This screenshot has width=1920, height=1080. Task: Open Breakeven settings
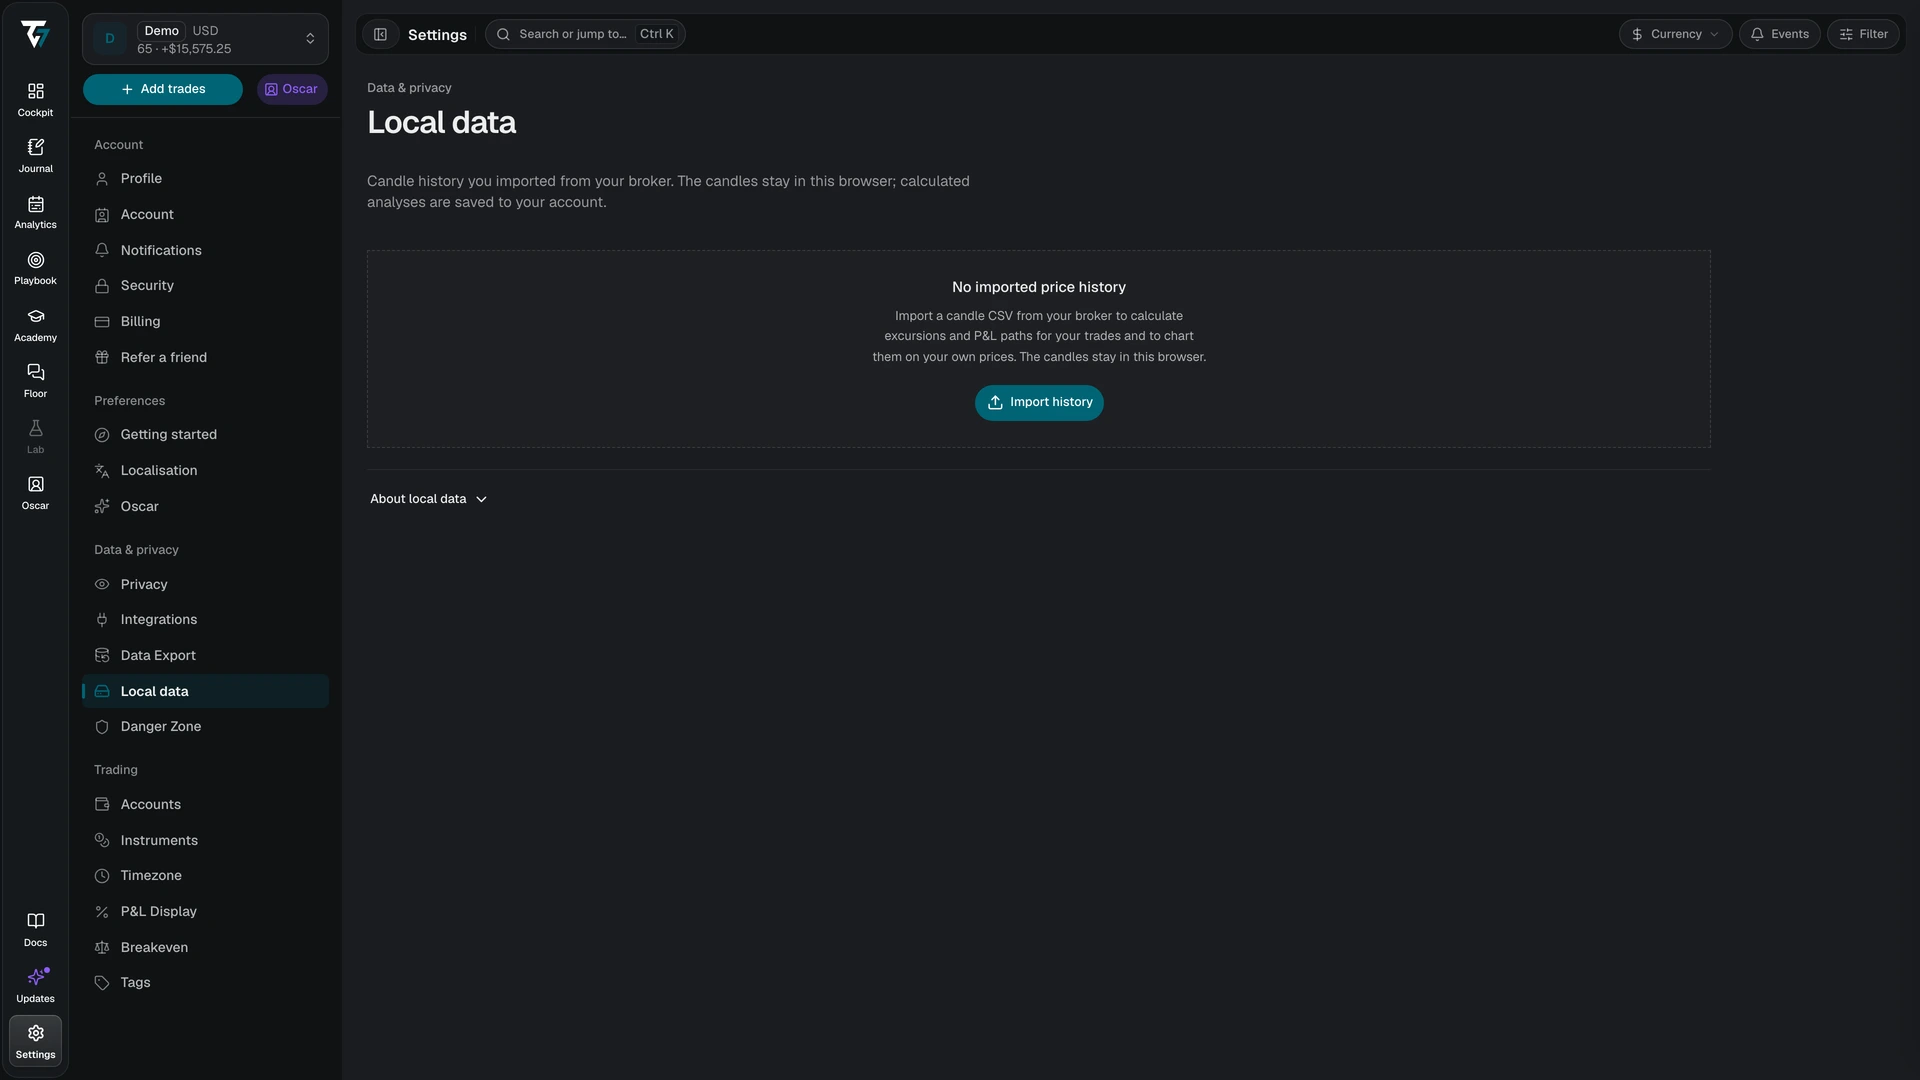pyautogui.click(x=205, y=947)
